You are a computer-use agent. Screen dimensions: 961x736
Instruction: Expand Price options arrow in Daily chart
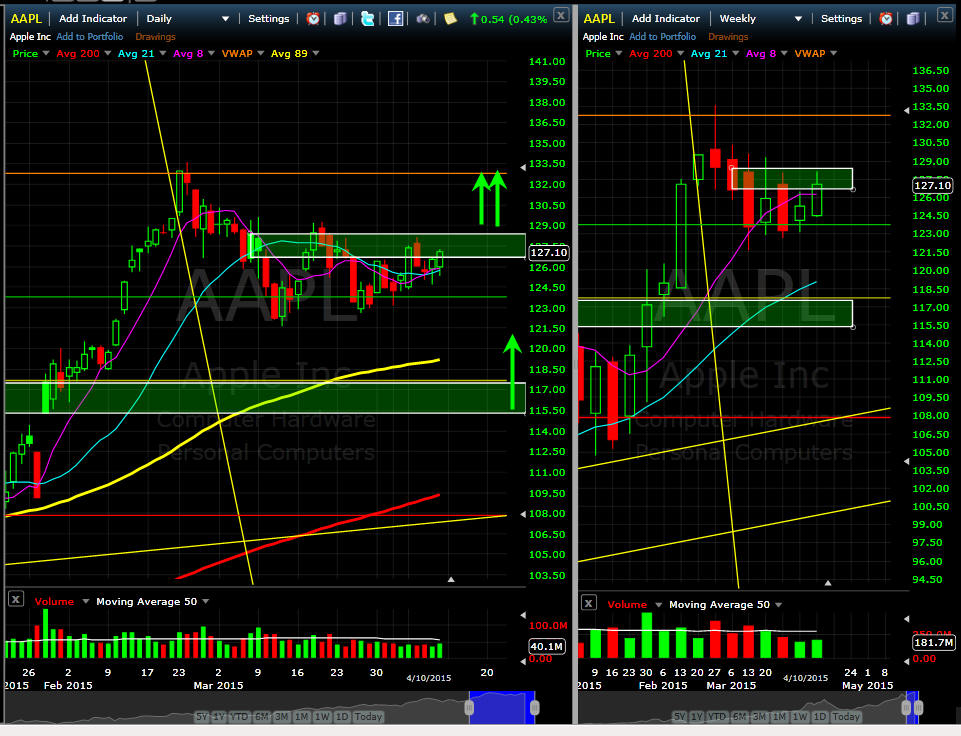(x=46, y=53)
